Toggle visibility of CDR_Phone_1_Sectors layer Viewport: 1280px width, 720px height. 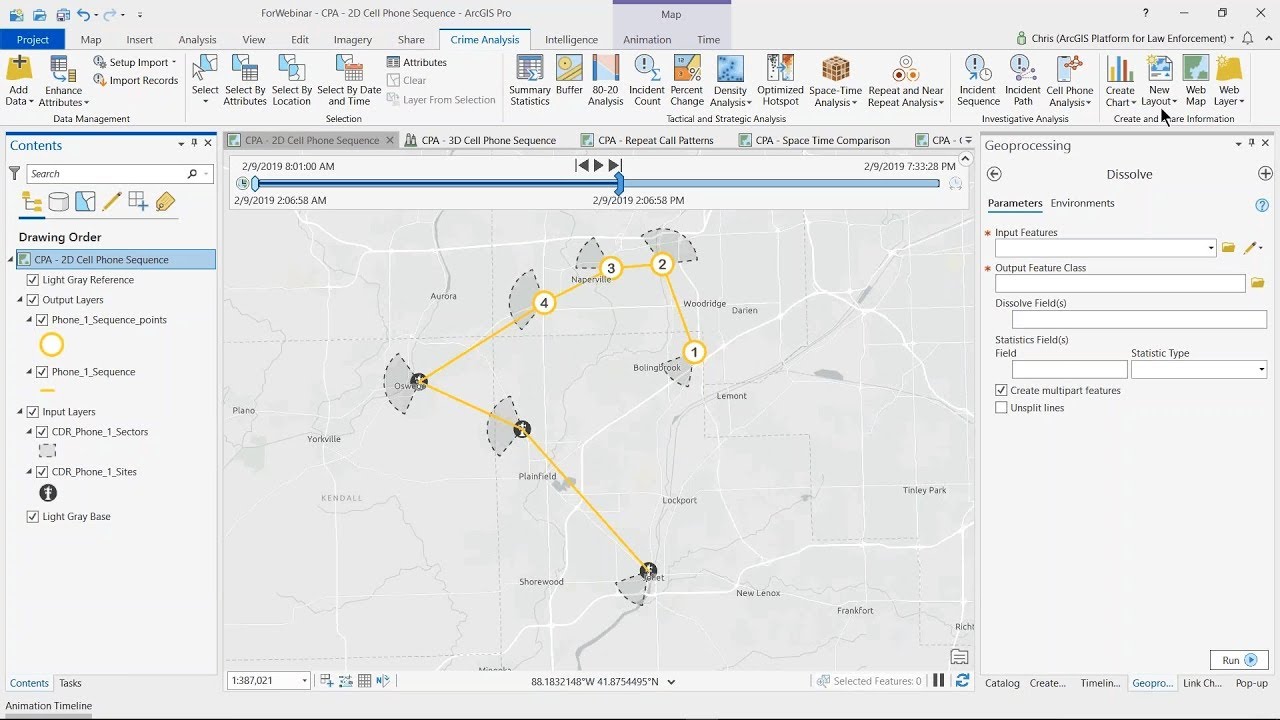[x=42, y=432]
